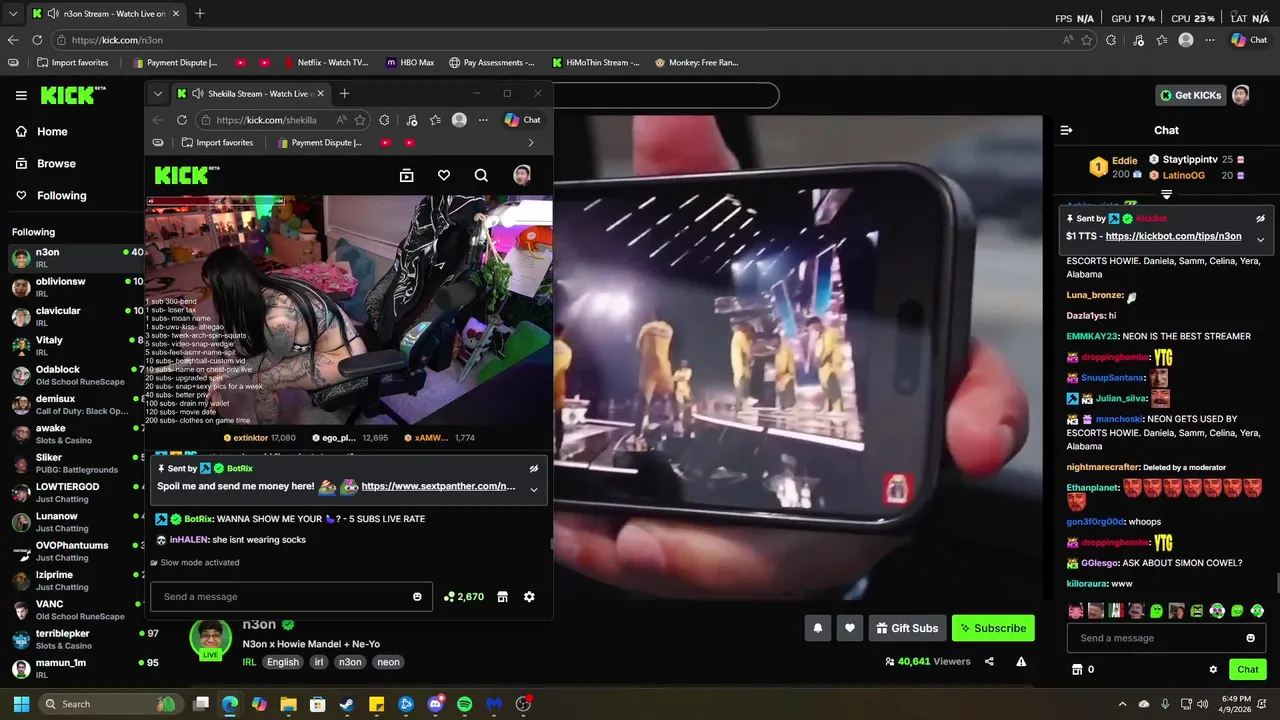Screen dimensions: 1280x720
Task: Open Windows Start menu
Action: tap(21, 704)
